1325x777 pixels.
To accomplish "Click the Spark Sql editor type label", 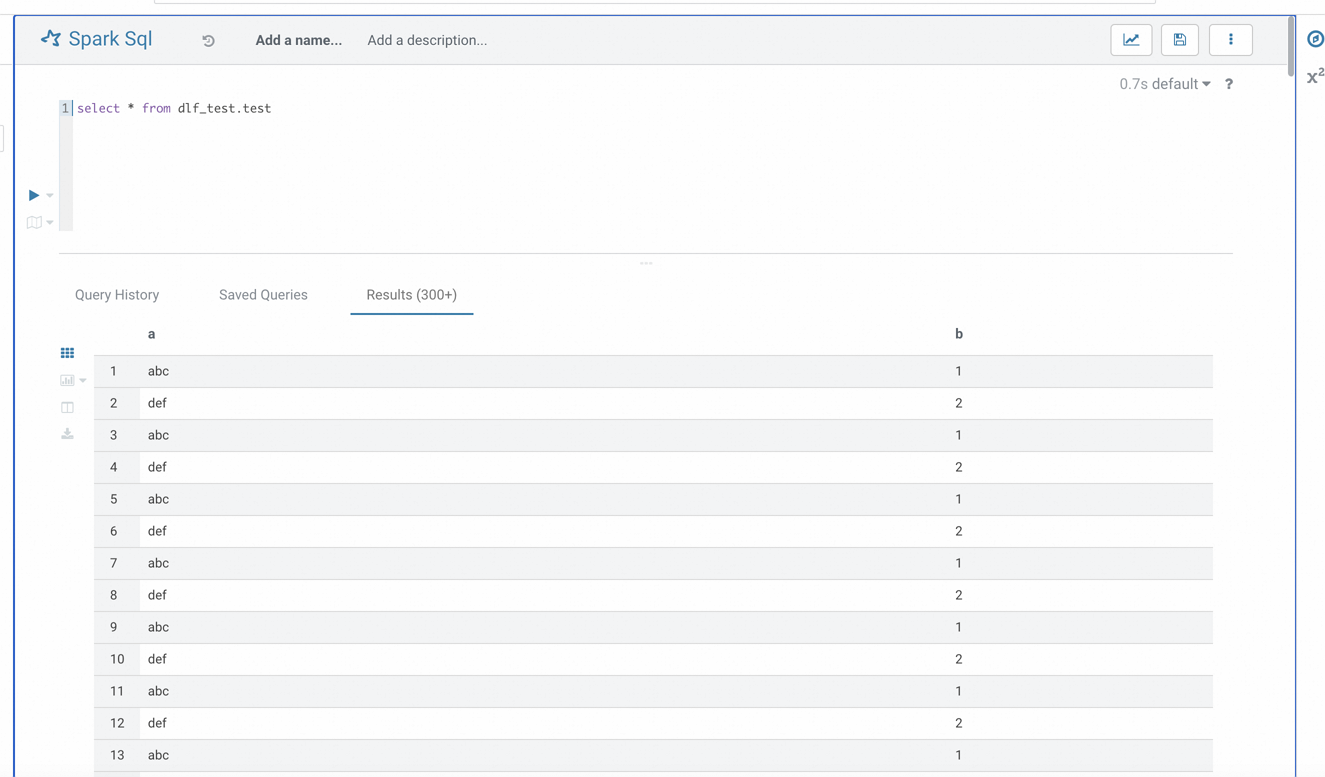I will tap(110, 39).
